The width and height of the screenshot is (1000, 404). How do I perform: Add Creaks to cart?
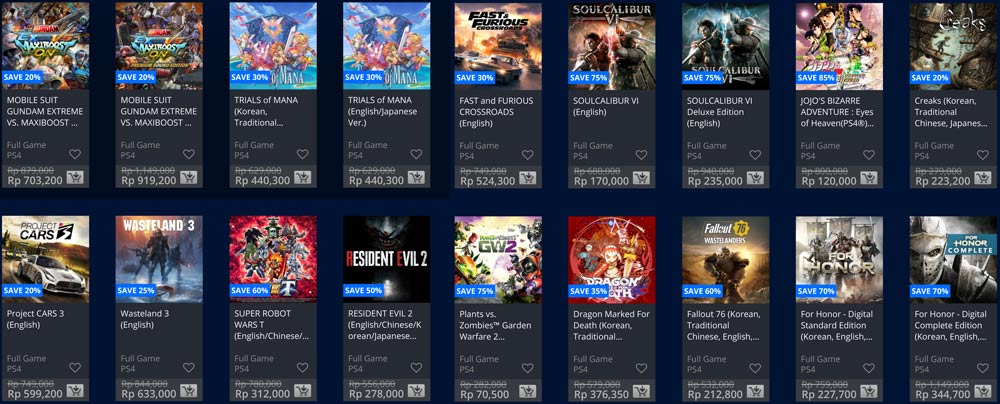983,178
